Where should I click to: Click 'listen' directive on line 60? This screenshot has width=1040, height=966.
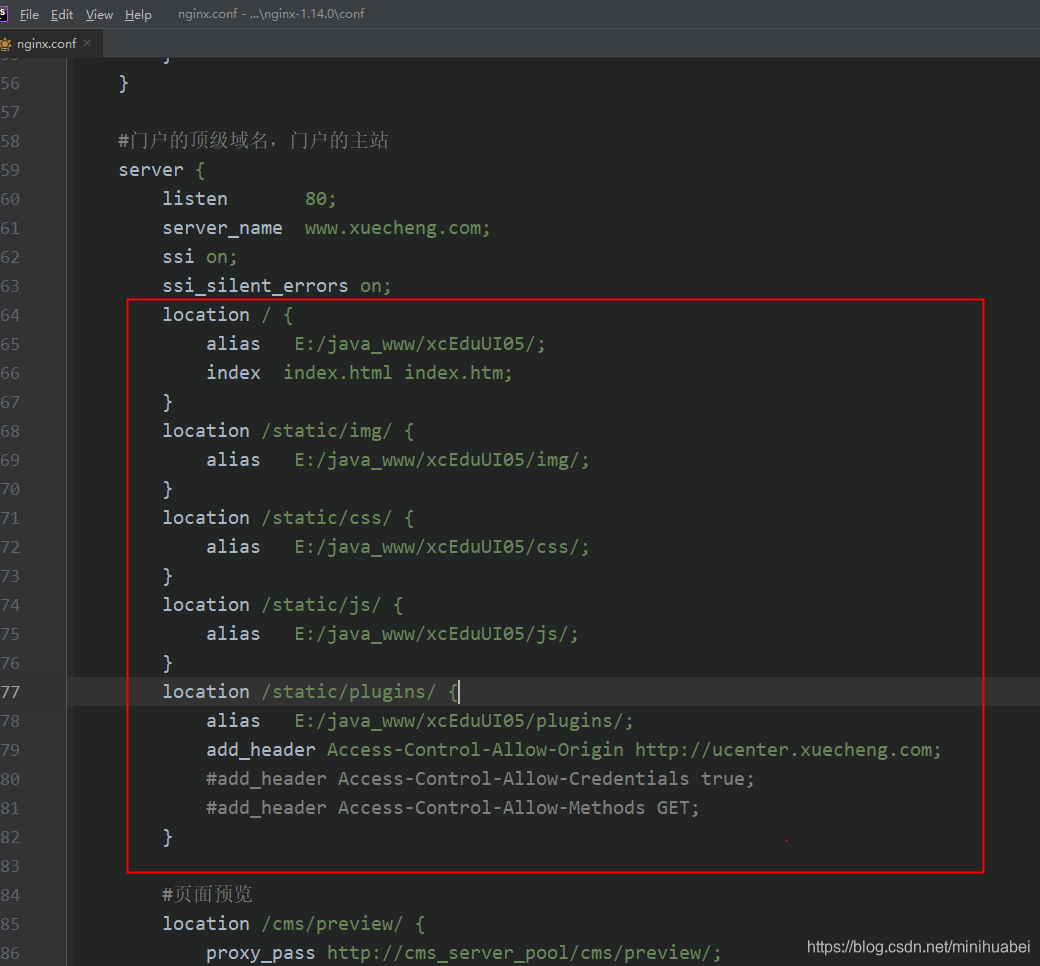pos(195,199)
